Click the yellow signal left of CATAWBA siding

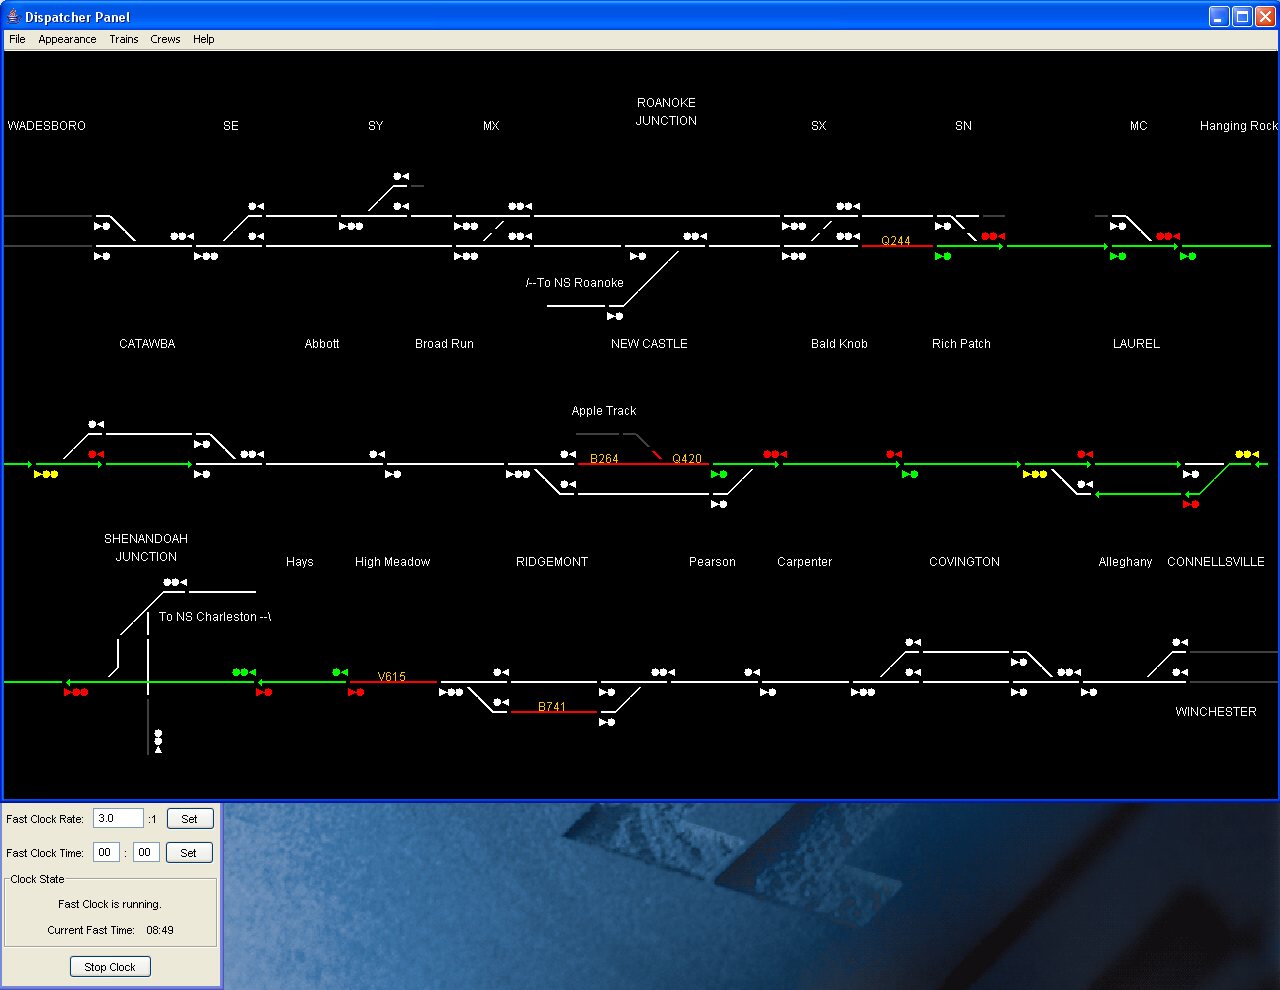(x=46, y=474)
